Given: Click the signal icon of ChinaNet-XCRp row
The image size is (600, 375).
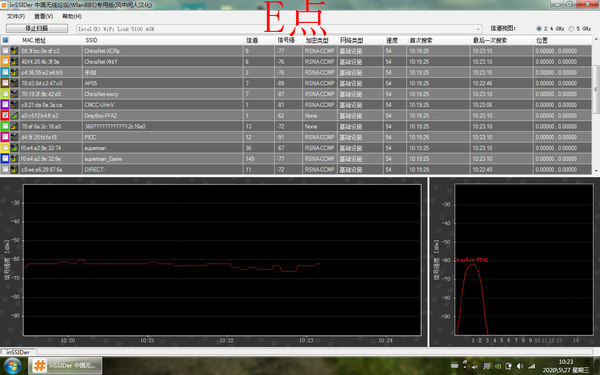Looking at the screenshot, I should tap(14, 51).
